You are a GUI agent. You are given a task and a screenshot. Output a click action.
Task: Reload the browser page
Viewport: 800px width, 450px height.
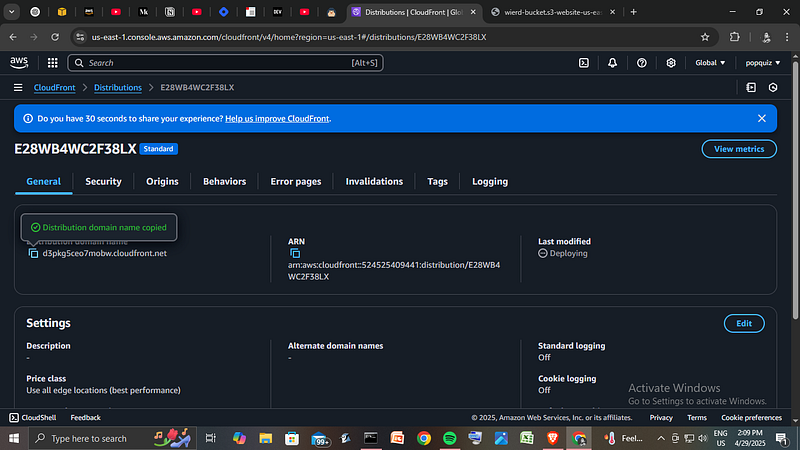coord(55,37)
